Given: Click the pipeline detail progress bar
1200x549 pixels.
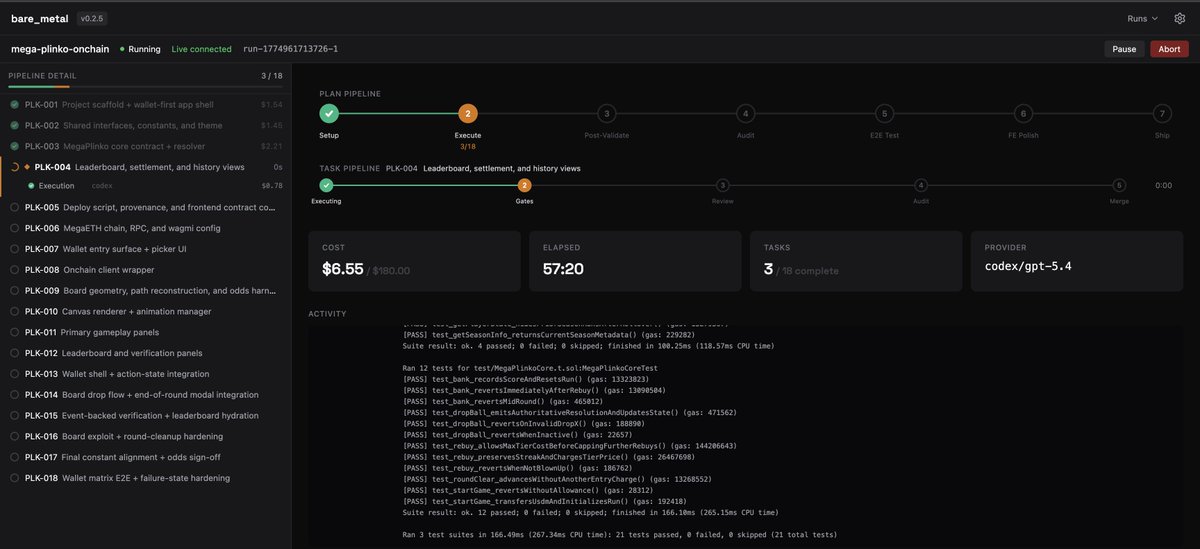Looking at the screenshot, I should 145,87.
